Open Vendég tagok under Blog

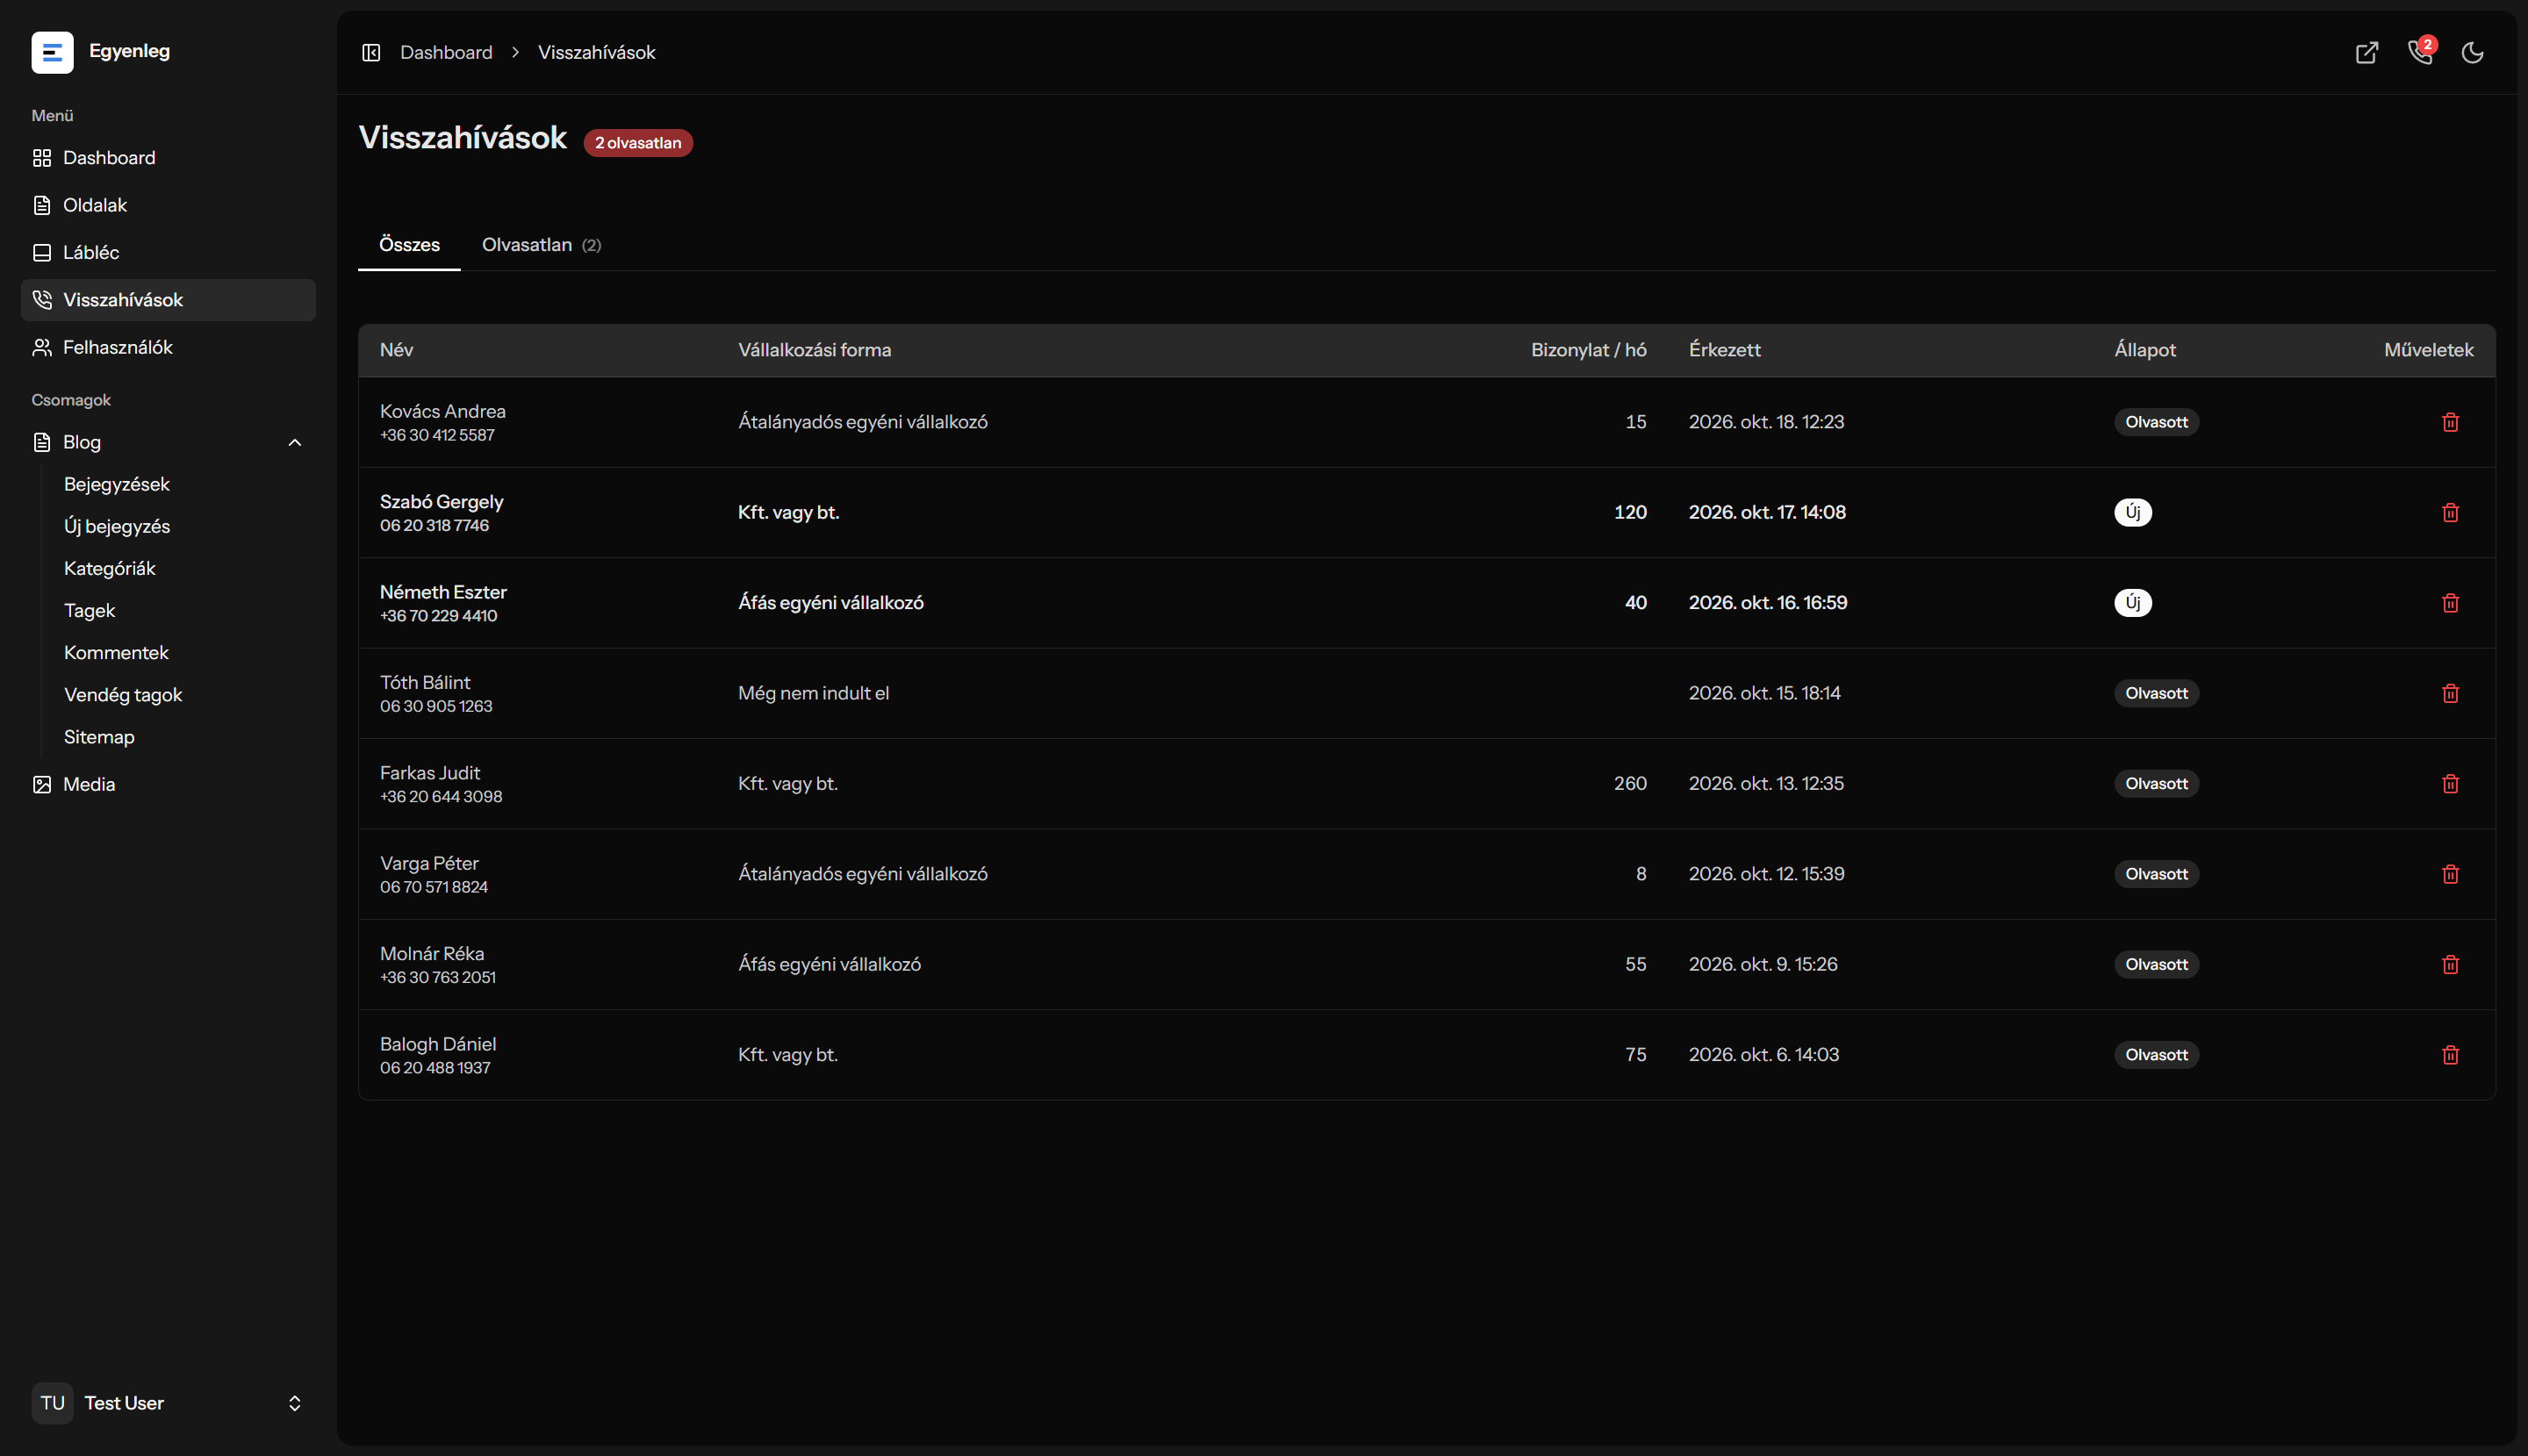point(123,695)
